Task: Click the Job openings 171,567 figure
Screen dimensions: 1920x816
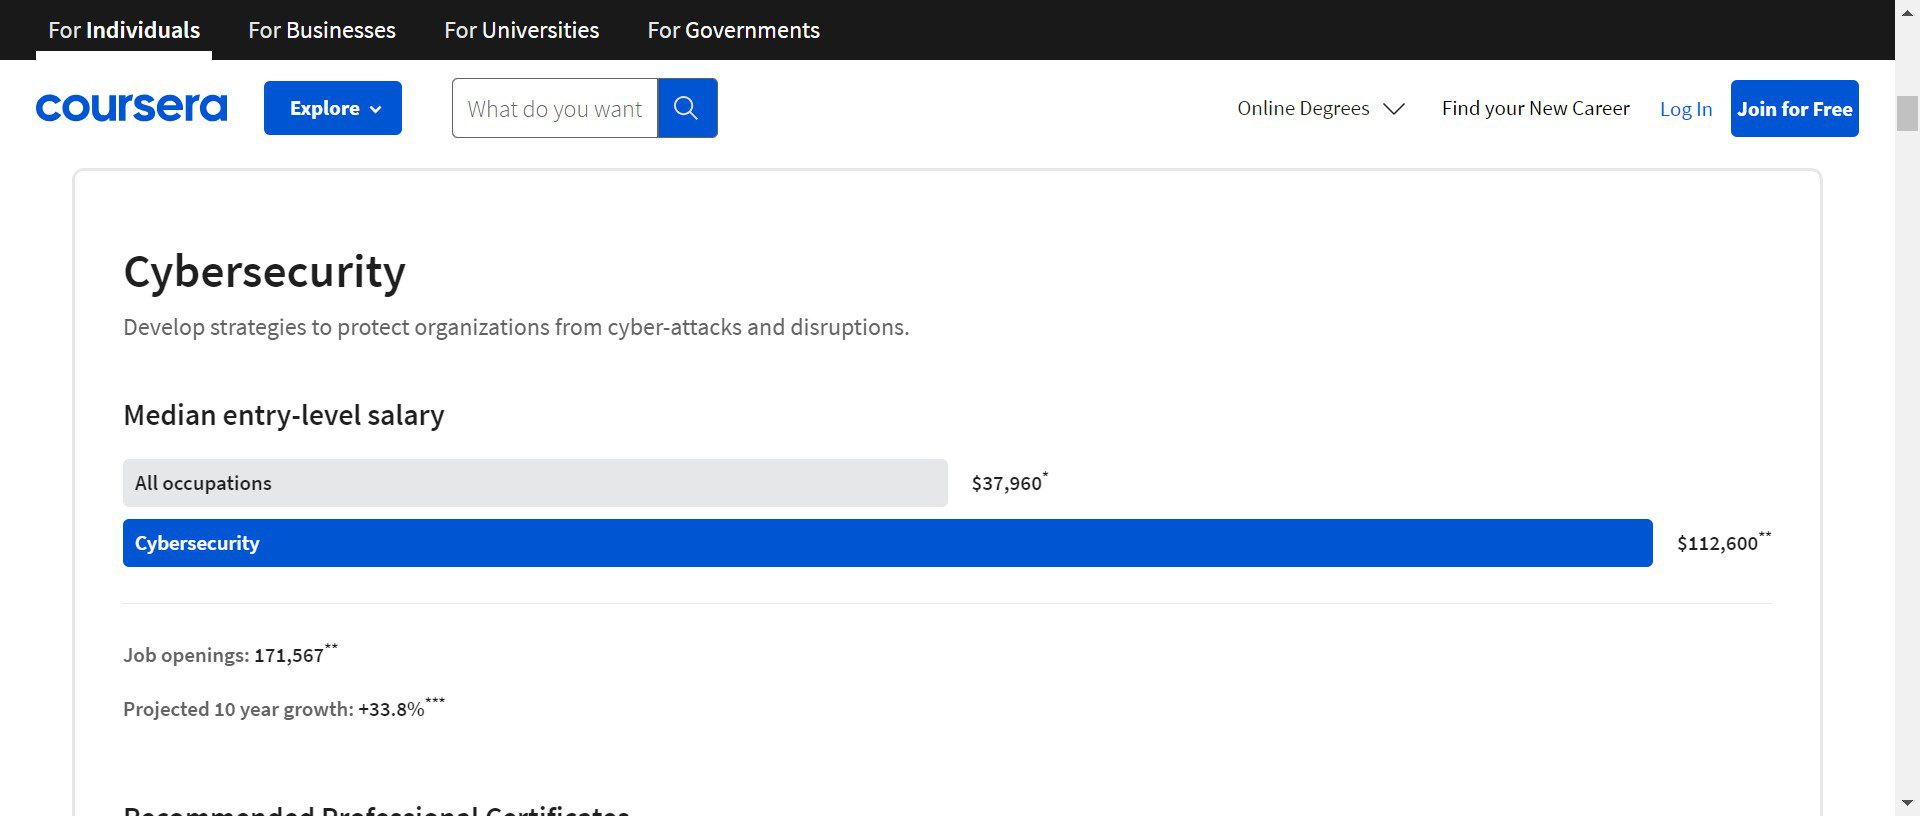Action: (289, 656)
